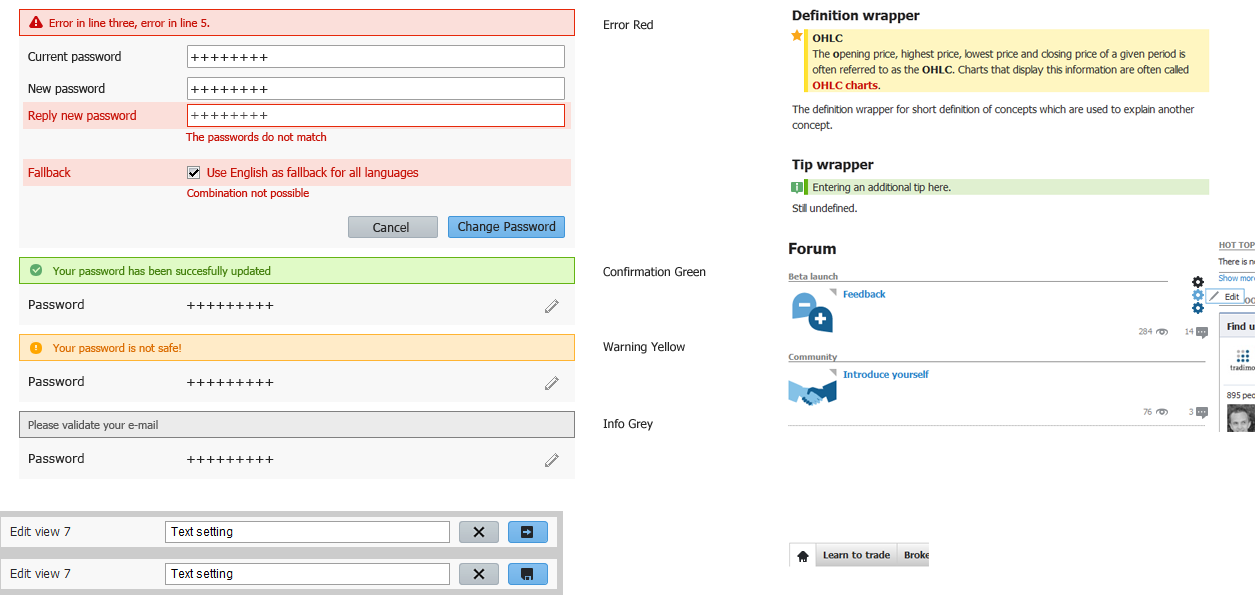Click the edit pencil under the warning banner

click(551, 383)
